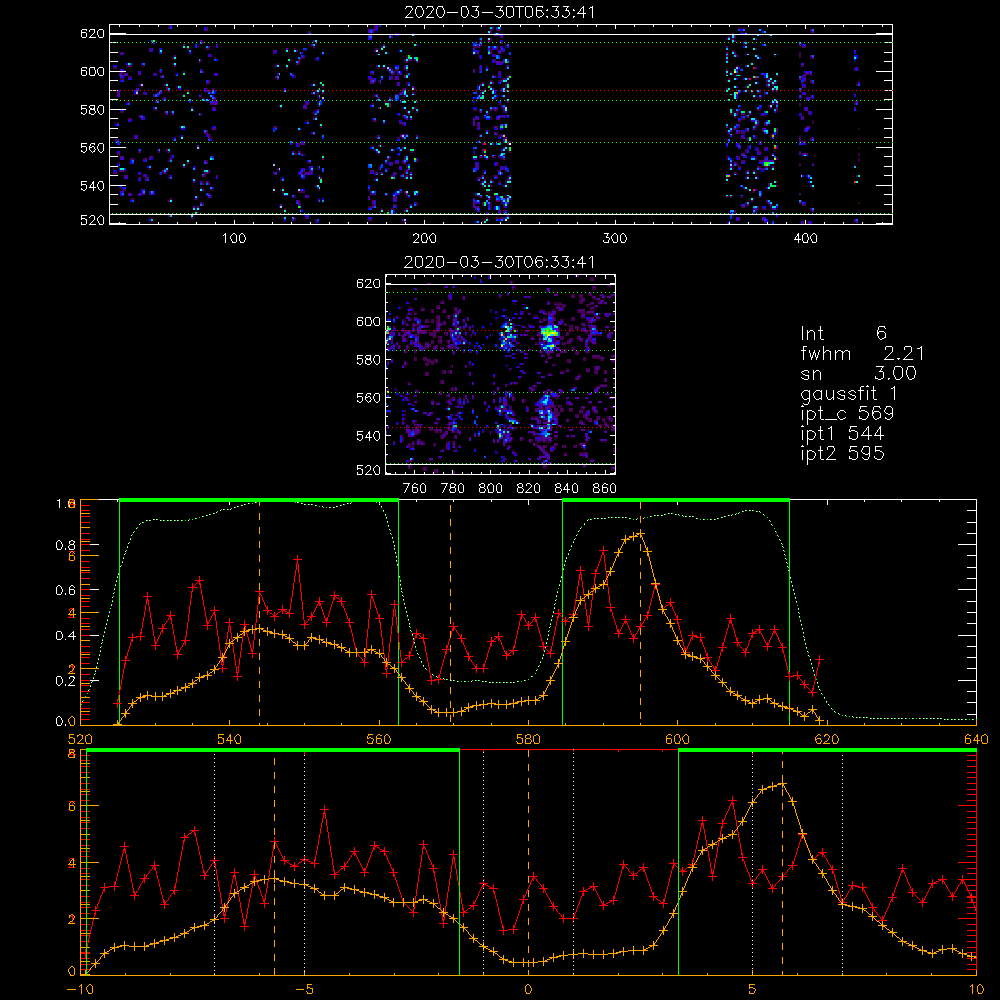Click the top plot title 2020-03-30T06:33:41
This screenshot has height=1000, width=1000.
click(x=500, y=12)
